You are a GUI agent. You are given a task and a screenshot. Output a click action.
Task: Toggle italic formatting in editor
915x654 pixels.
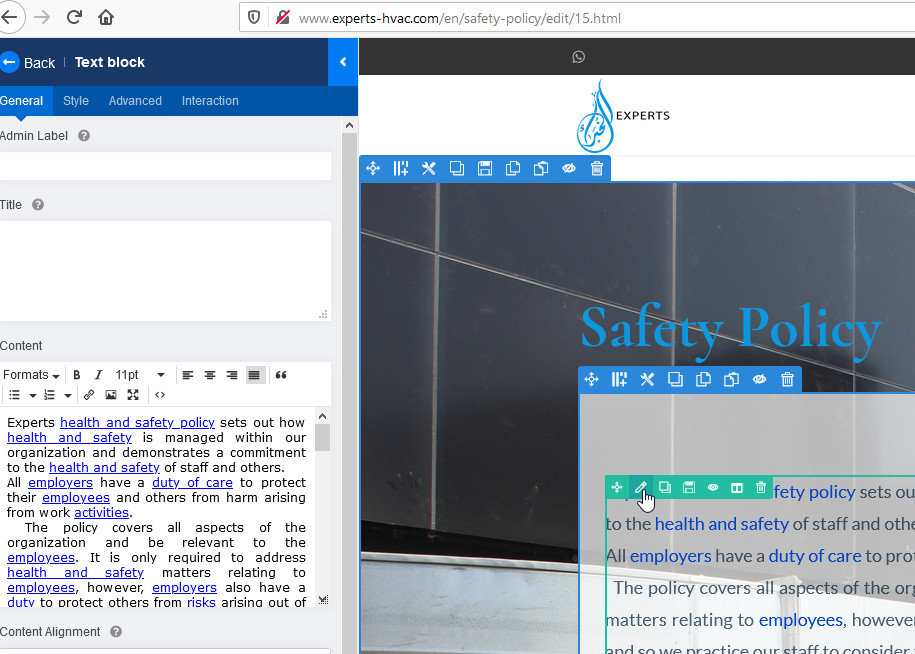(x=98, y=375)
